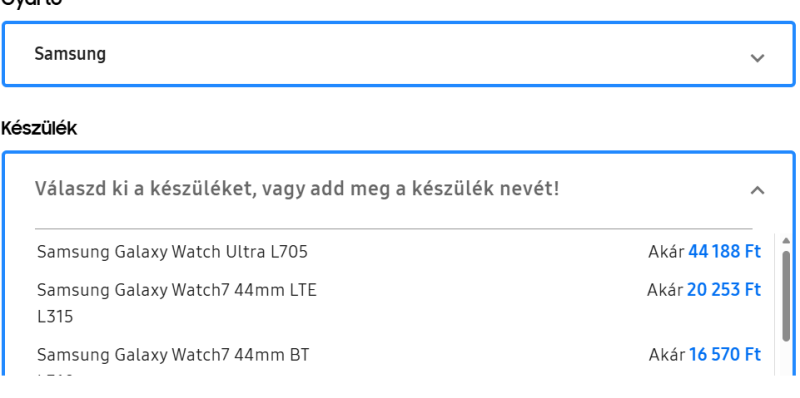Collapse the device list with the chevron-up arrow
800x398 pixels.
(757, 190)
